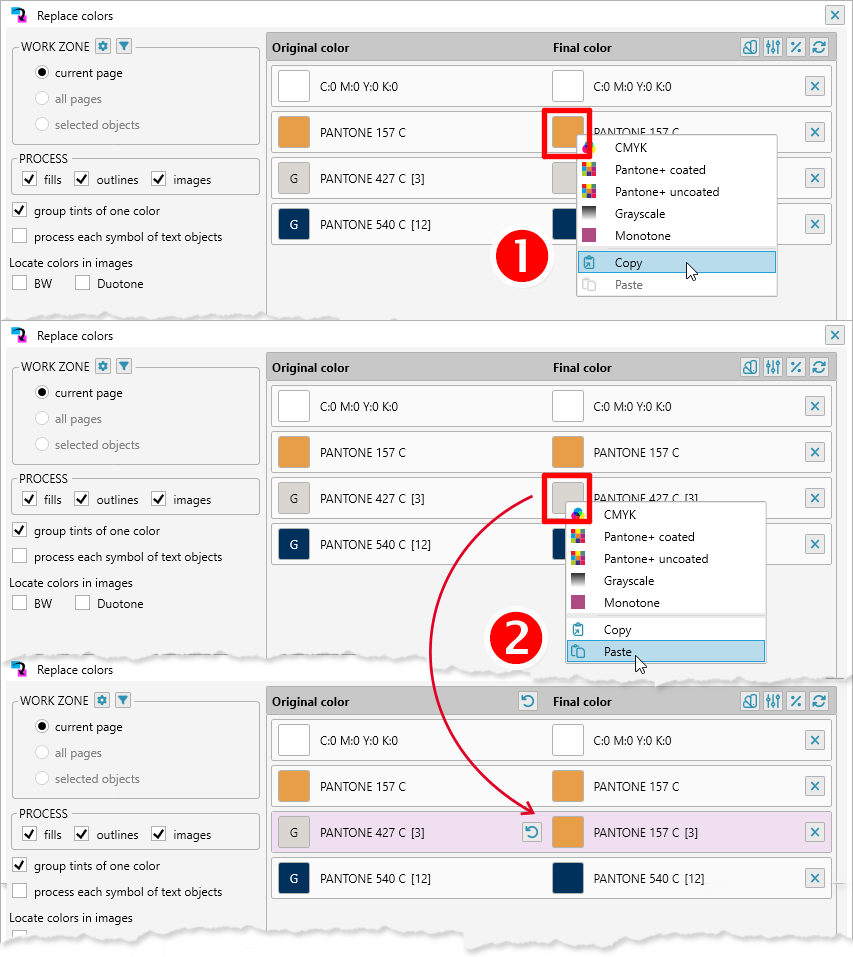Screen dimensions: 853x957
Task: Choose Monotone in top context menu
Action: point(677,236)
